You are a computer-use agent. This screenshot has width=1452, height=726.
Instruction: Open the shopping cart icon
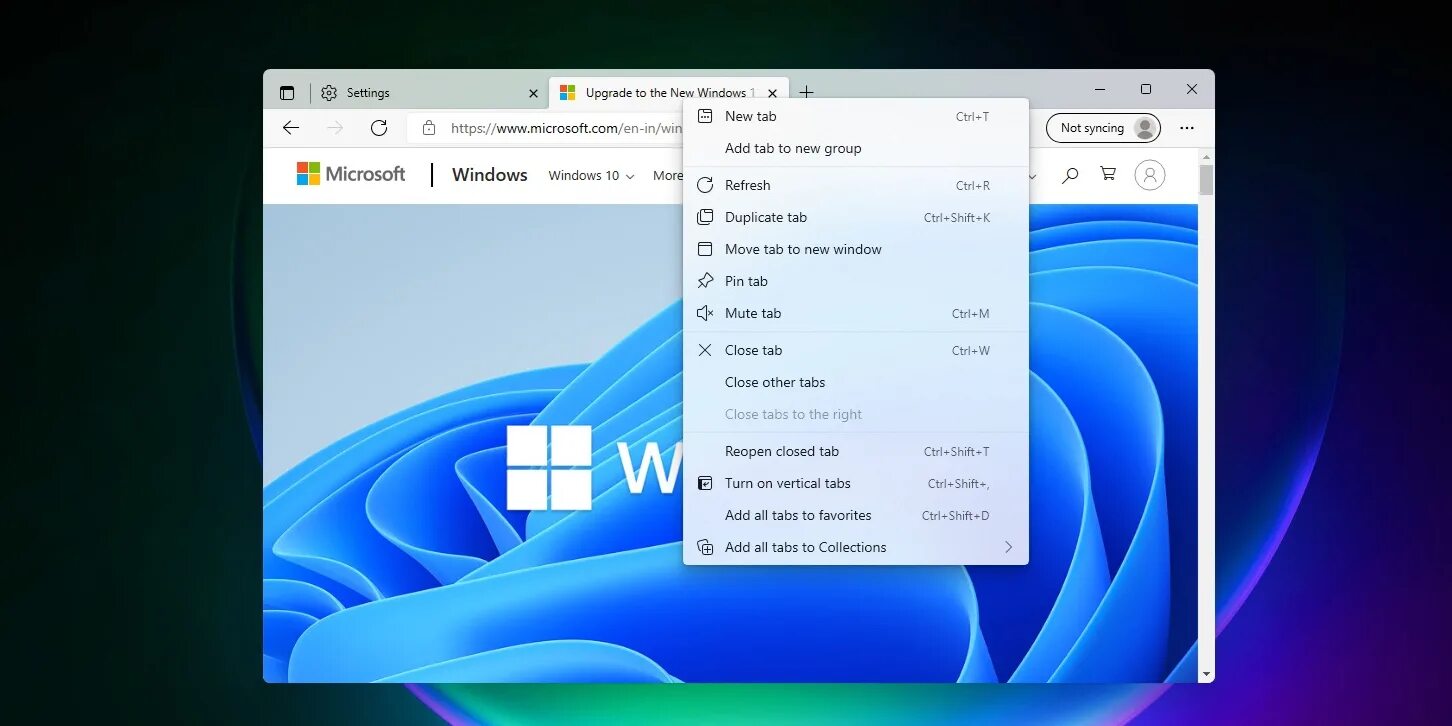click(1108, 174)
